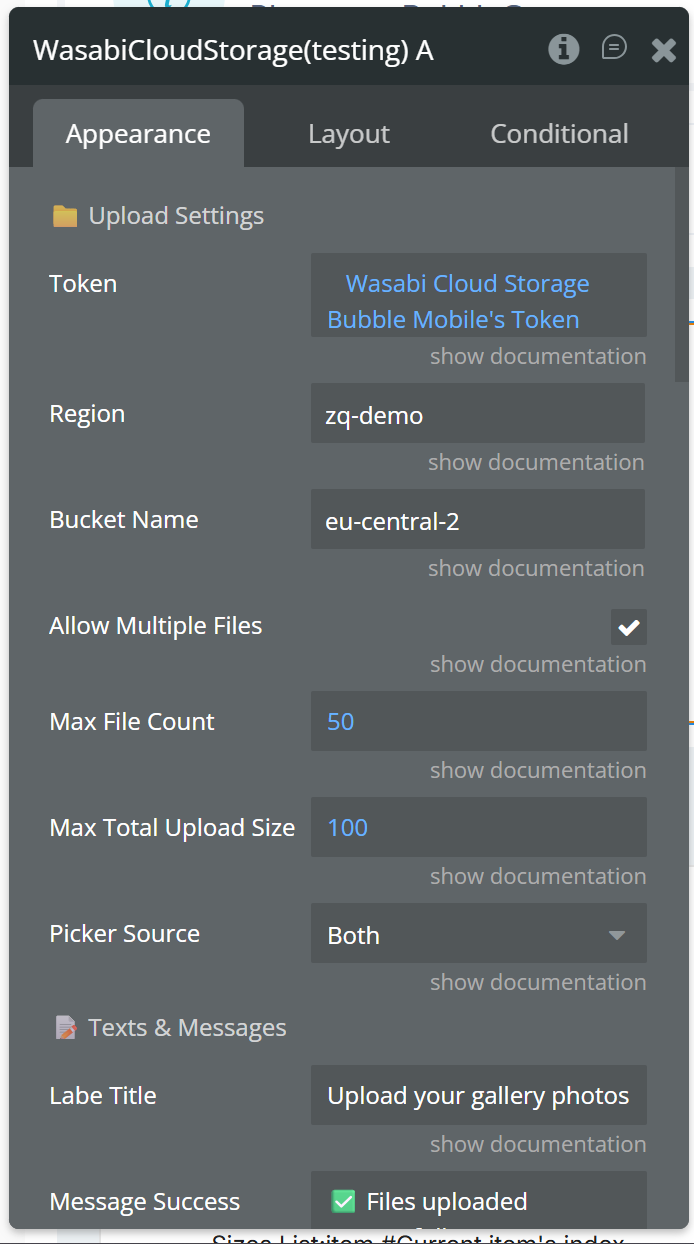Toggle the Allow Multiple Files checkbox

click(629, 627)
